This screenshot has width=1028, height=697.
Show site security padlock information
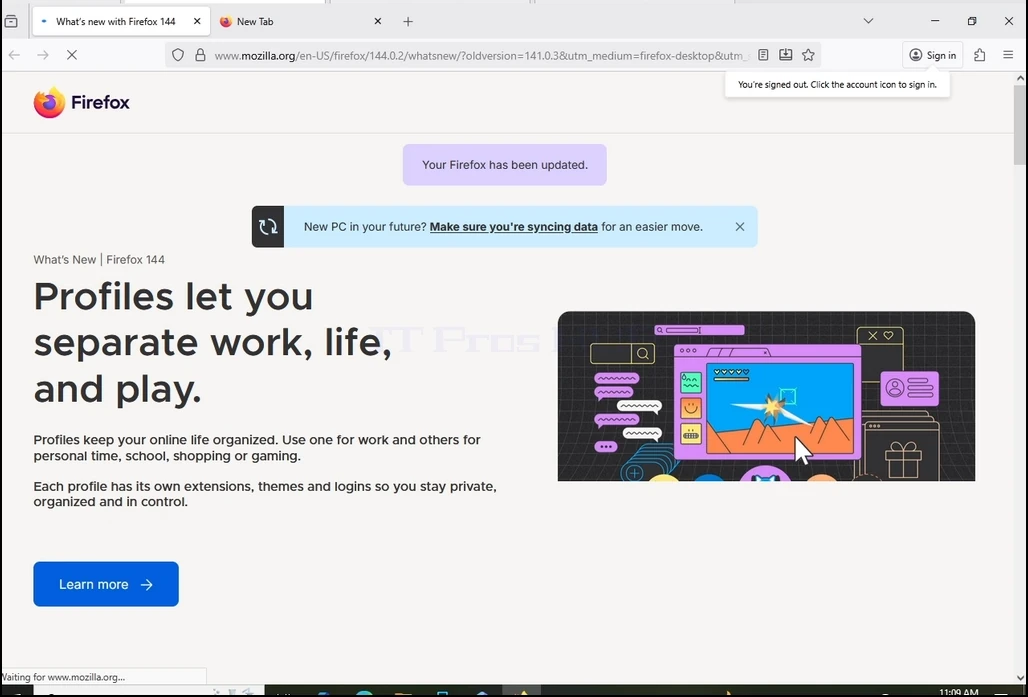click(x=201, y=56)
